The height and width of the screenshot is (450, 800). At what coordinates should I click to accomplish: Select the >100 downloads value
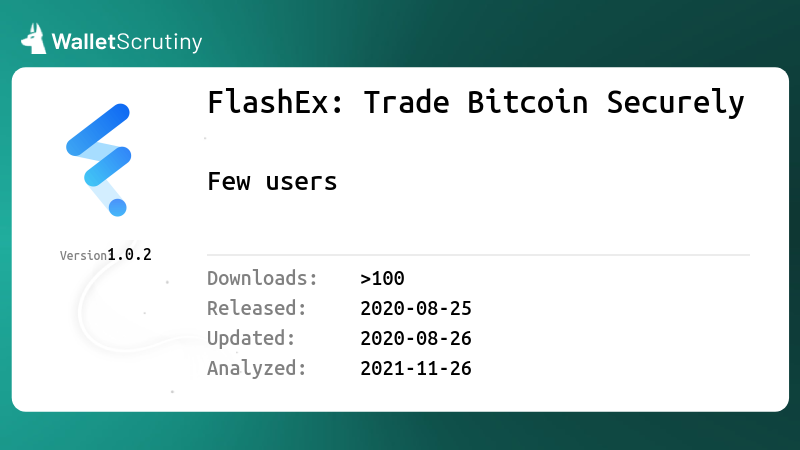[x=382, y=279]
